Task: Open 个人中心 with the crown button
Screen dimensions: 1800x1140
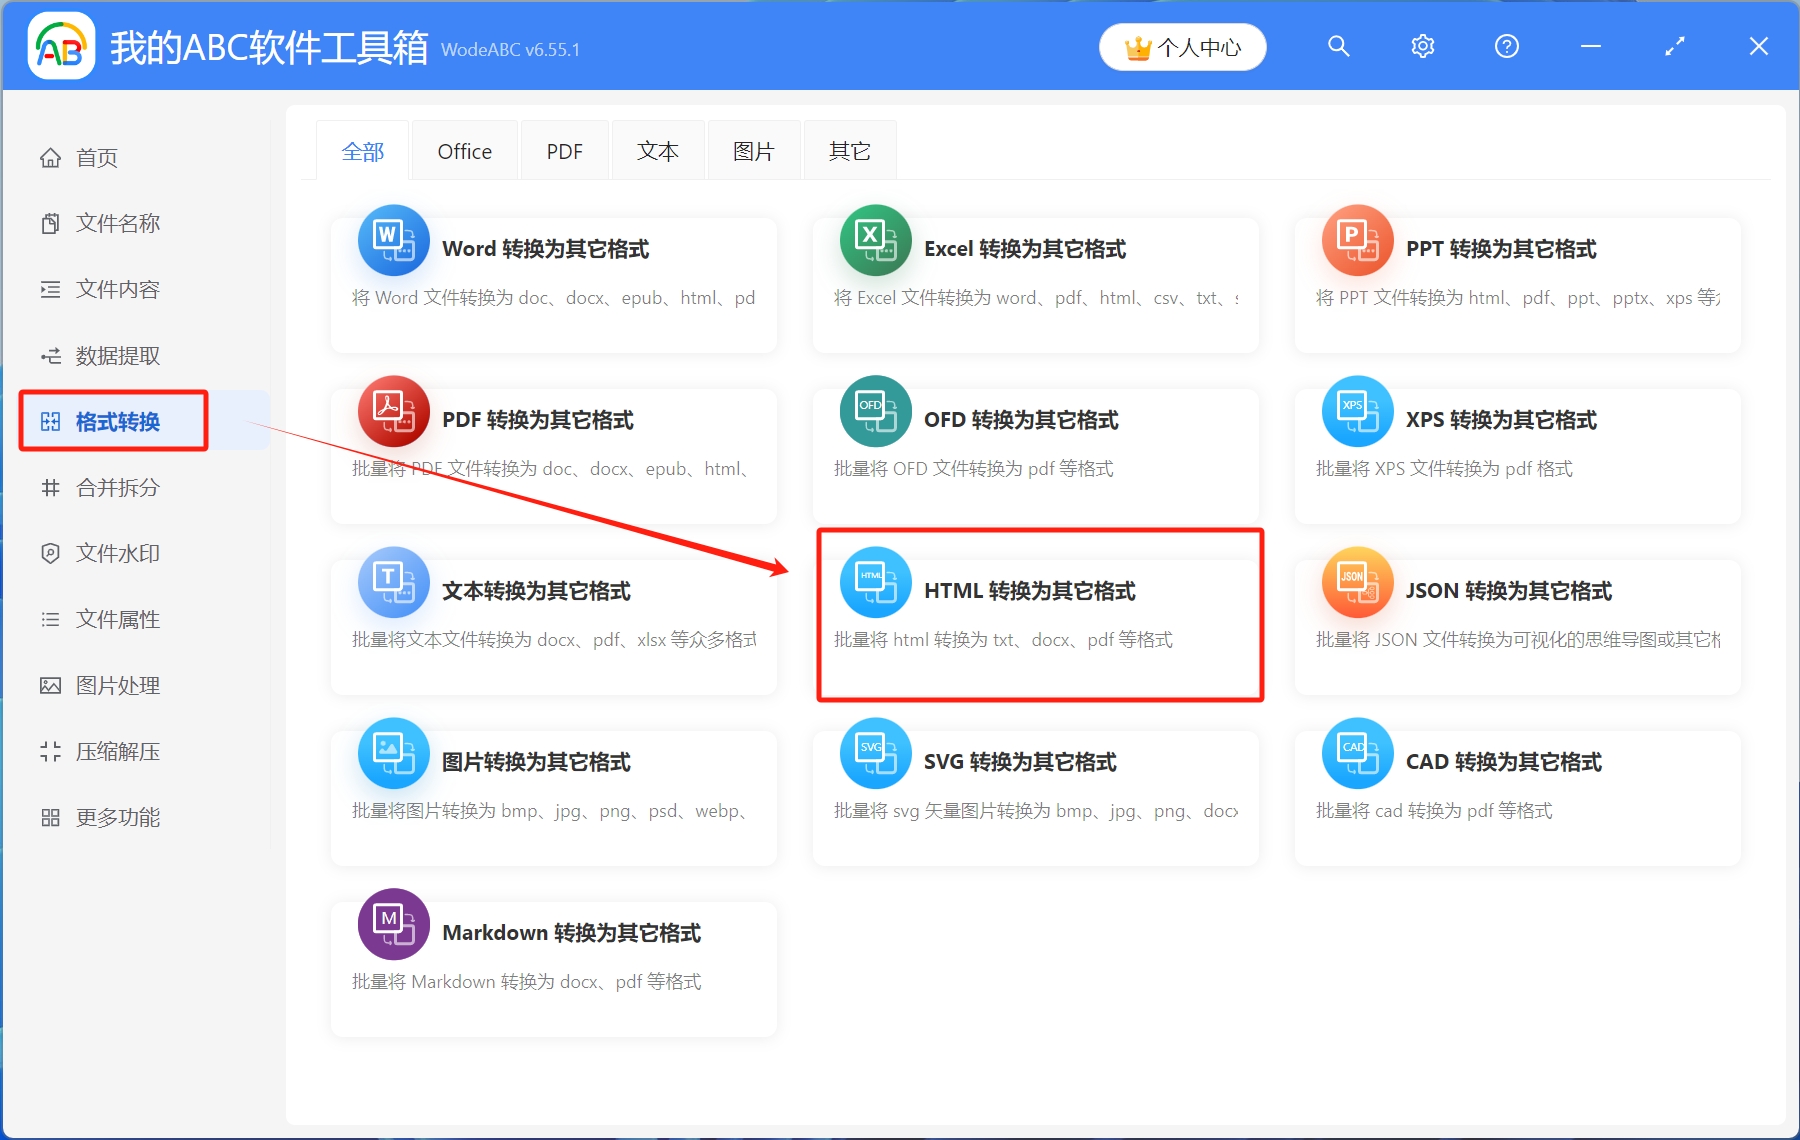Action: click(1182, 46)
